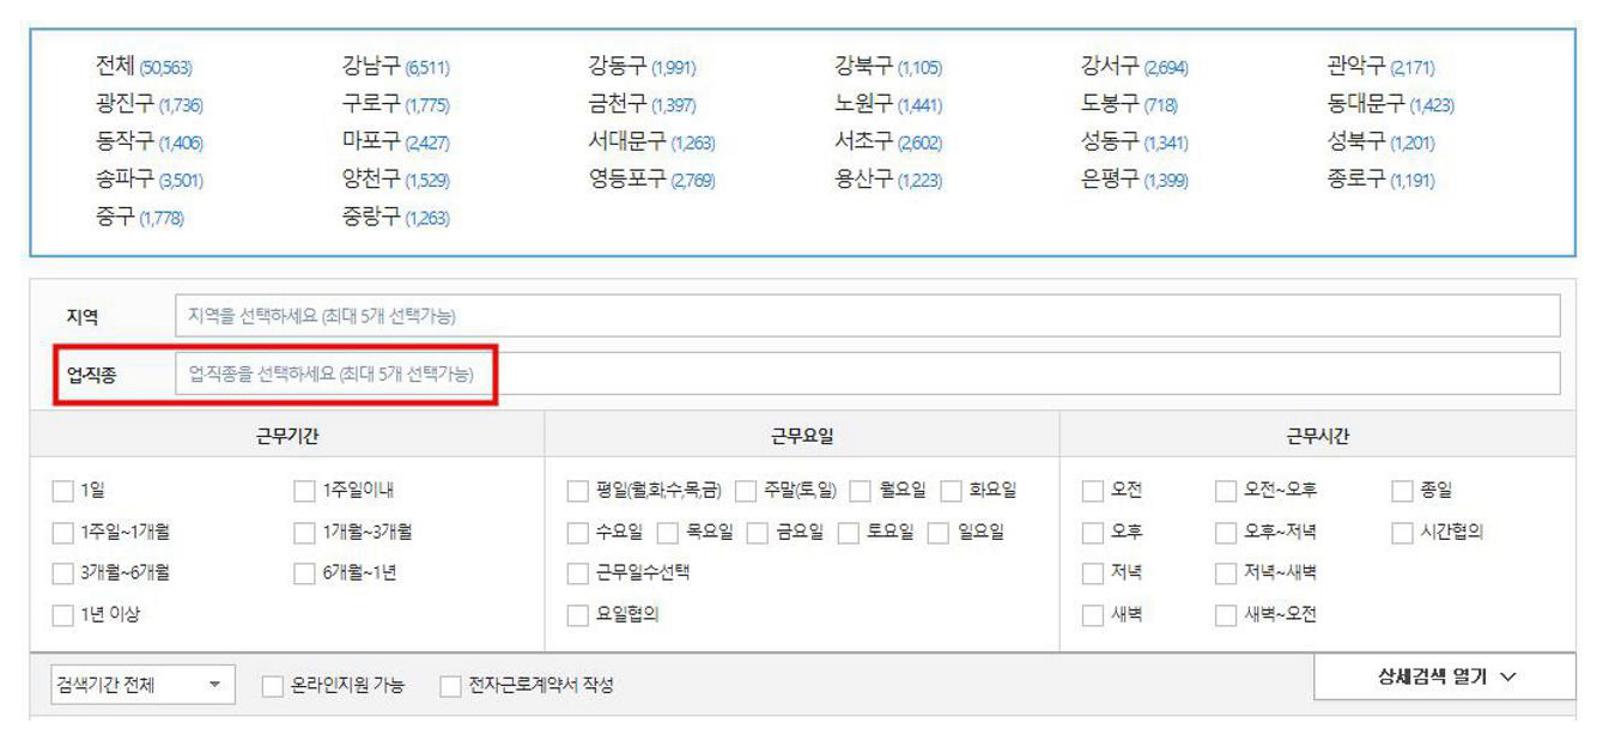The image size is (1603, 741).
Task: Click the 양천구 district link
Action: tap(396, 179)
